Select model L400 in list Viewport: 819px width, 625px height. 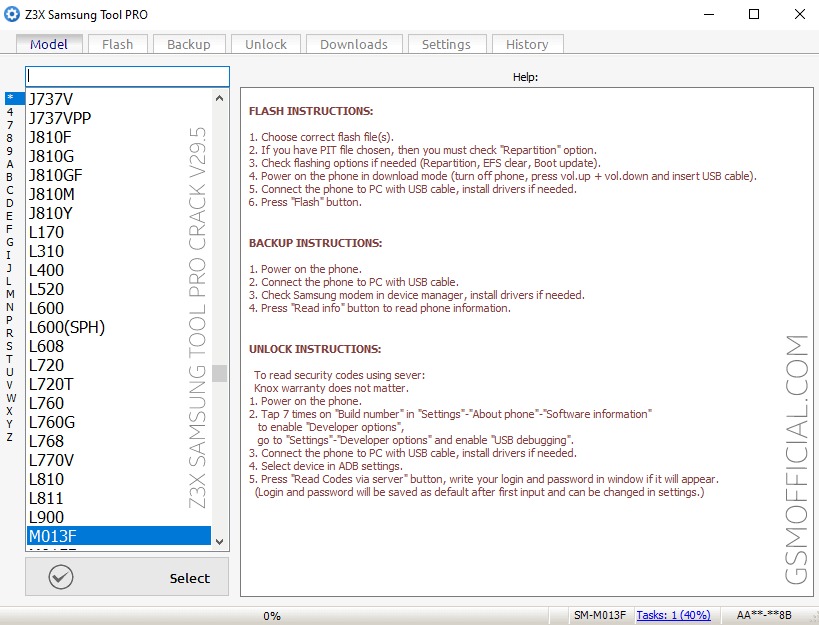[x=119, y=270]
